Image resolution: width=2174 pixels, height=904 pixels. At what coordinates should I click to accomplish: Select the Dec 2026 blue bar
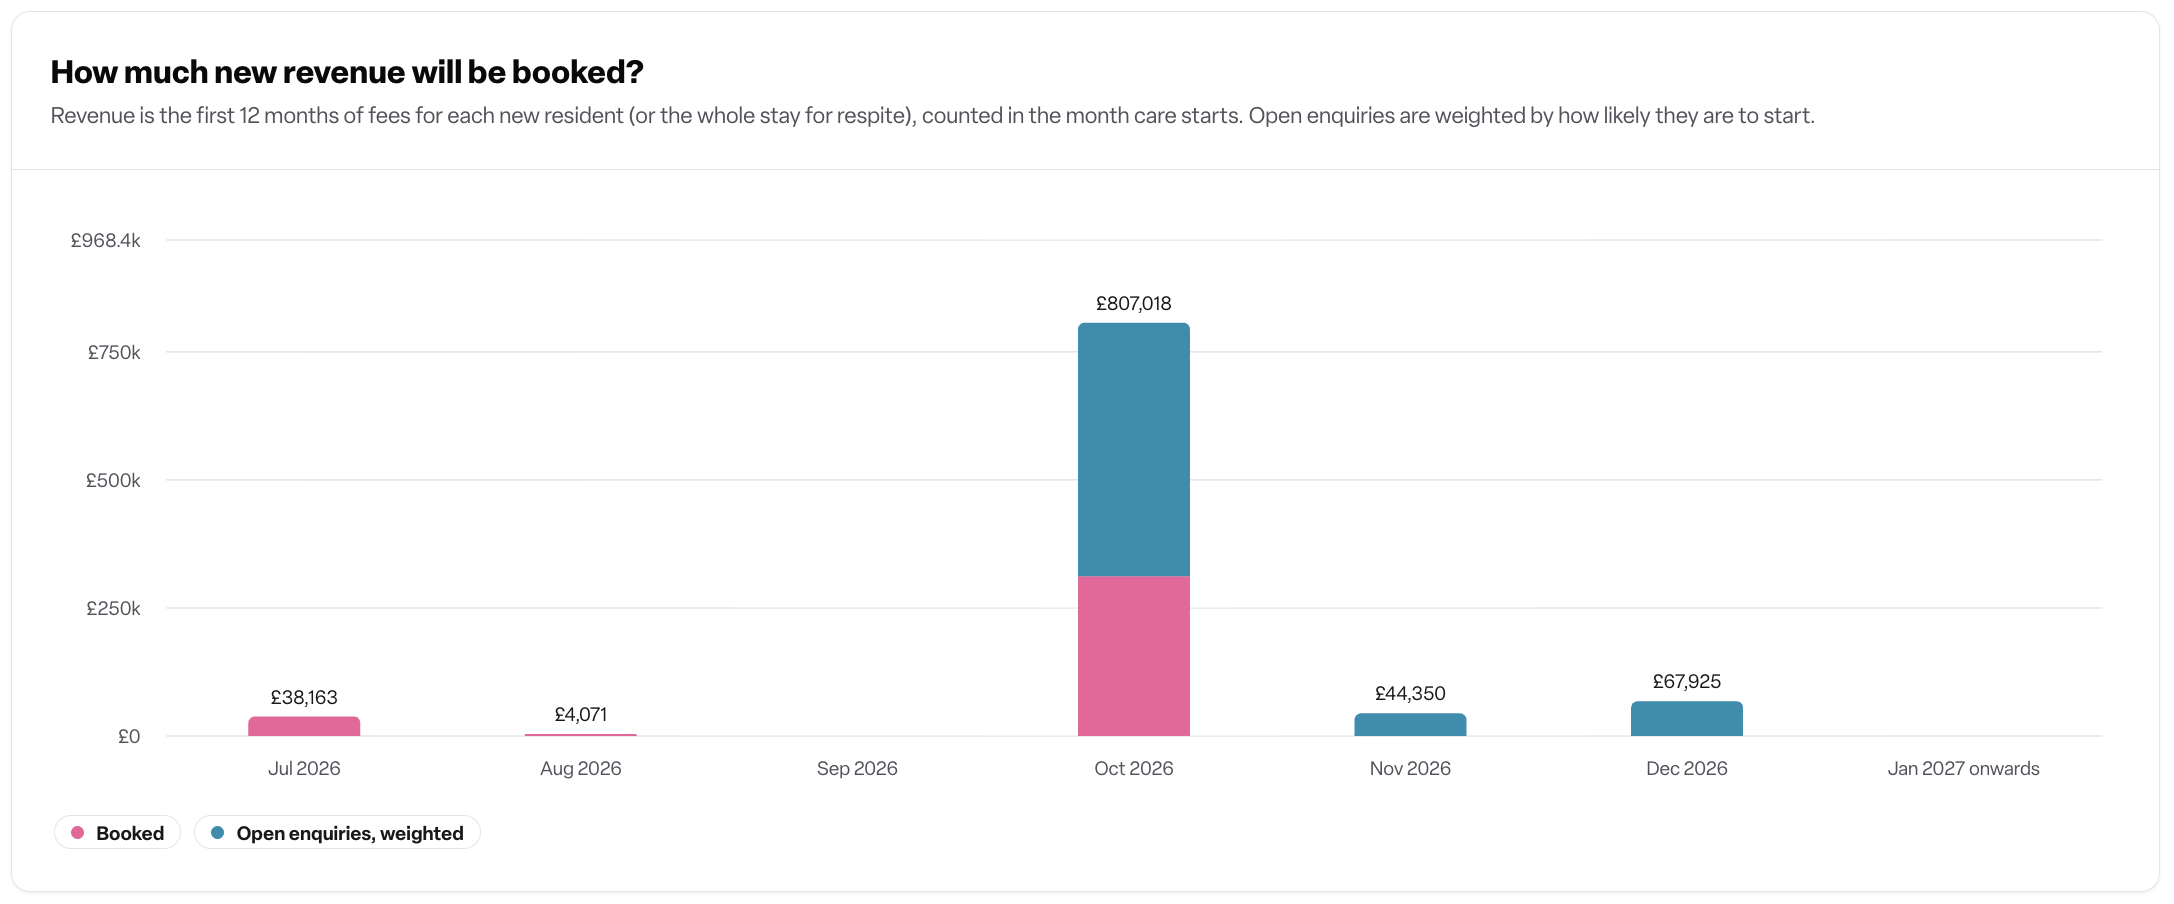click(x=1687, y=719)
